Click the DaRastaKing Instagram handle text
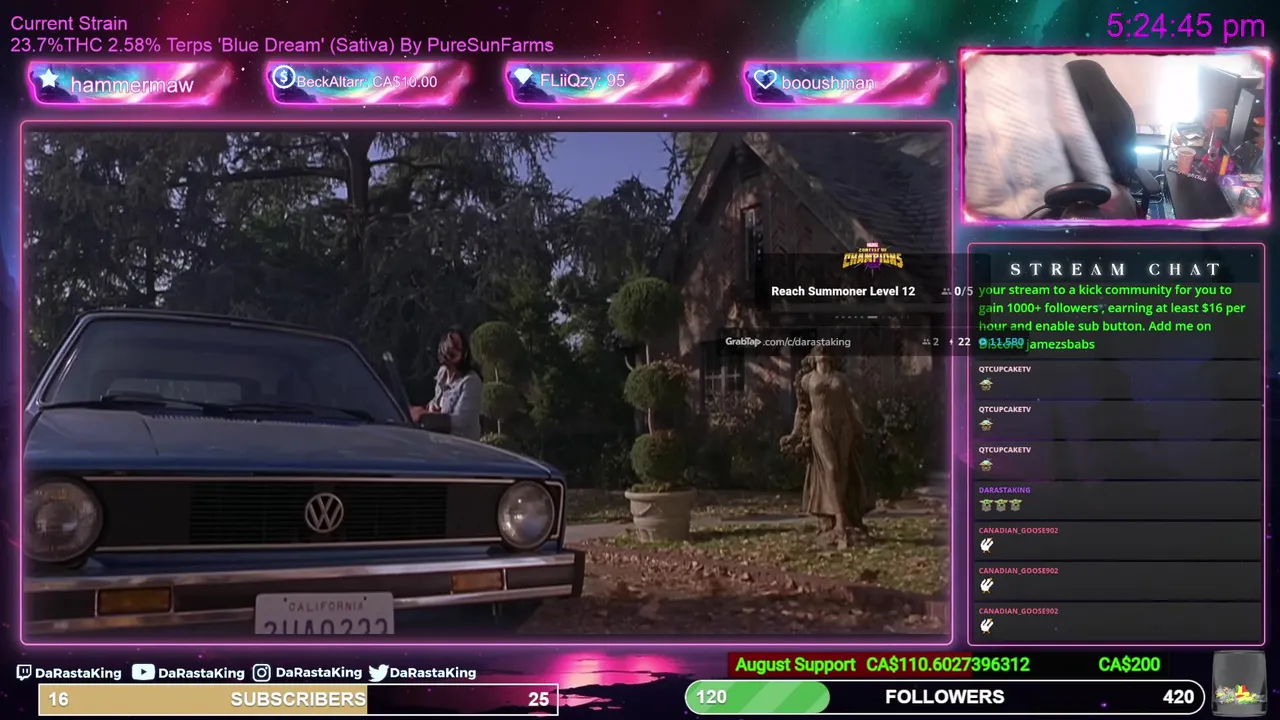This screenshot has height=720, width=1280. tap(319, 673)
